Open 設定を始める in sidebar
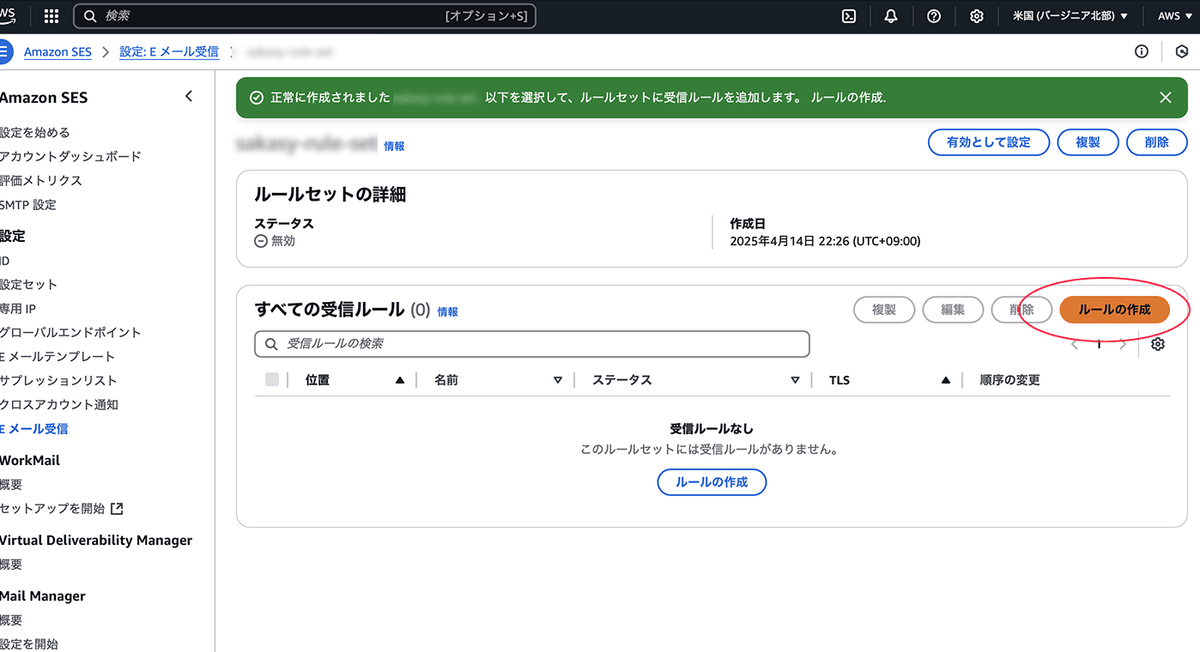1200x652 pixels. 35,132
